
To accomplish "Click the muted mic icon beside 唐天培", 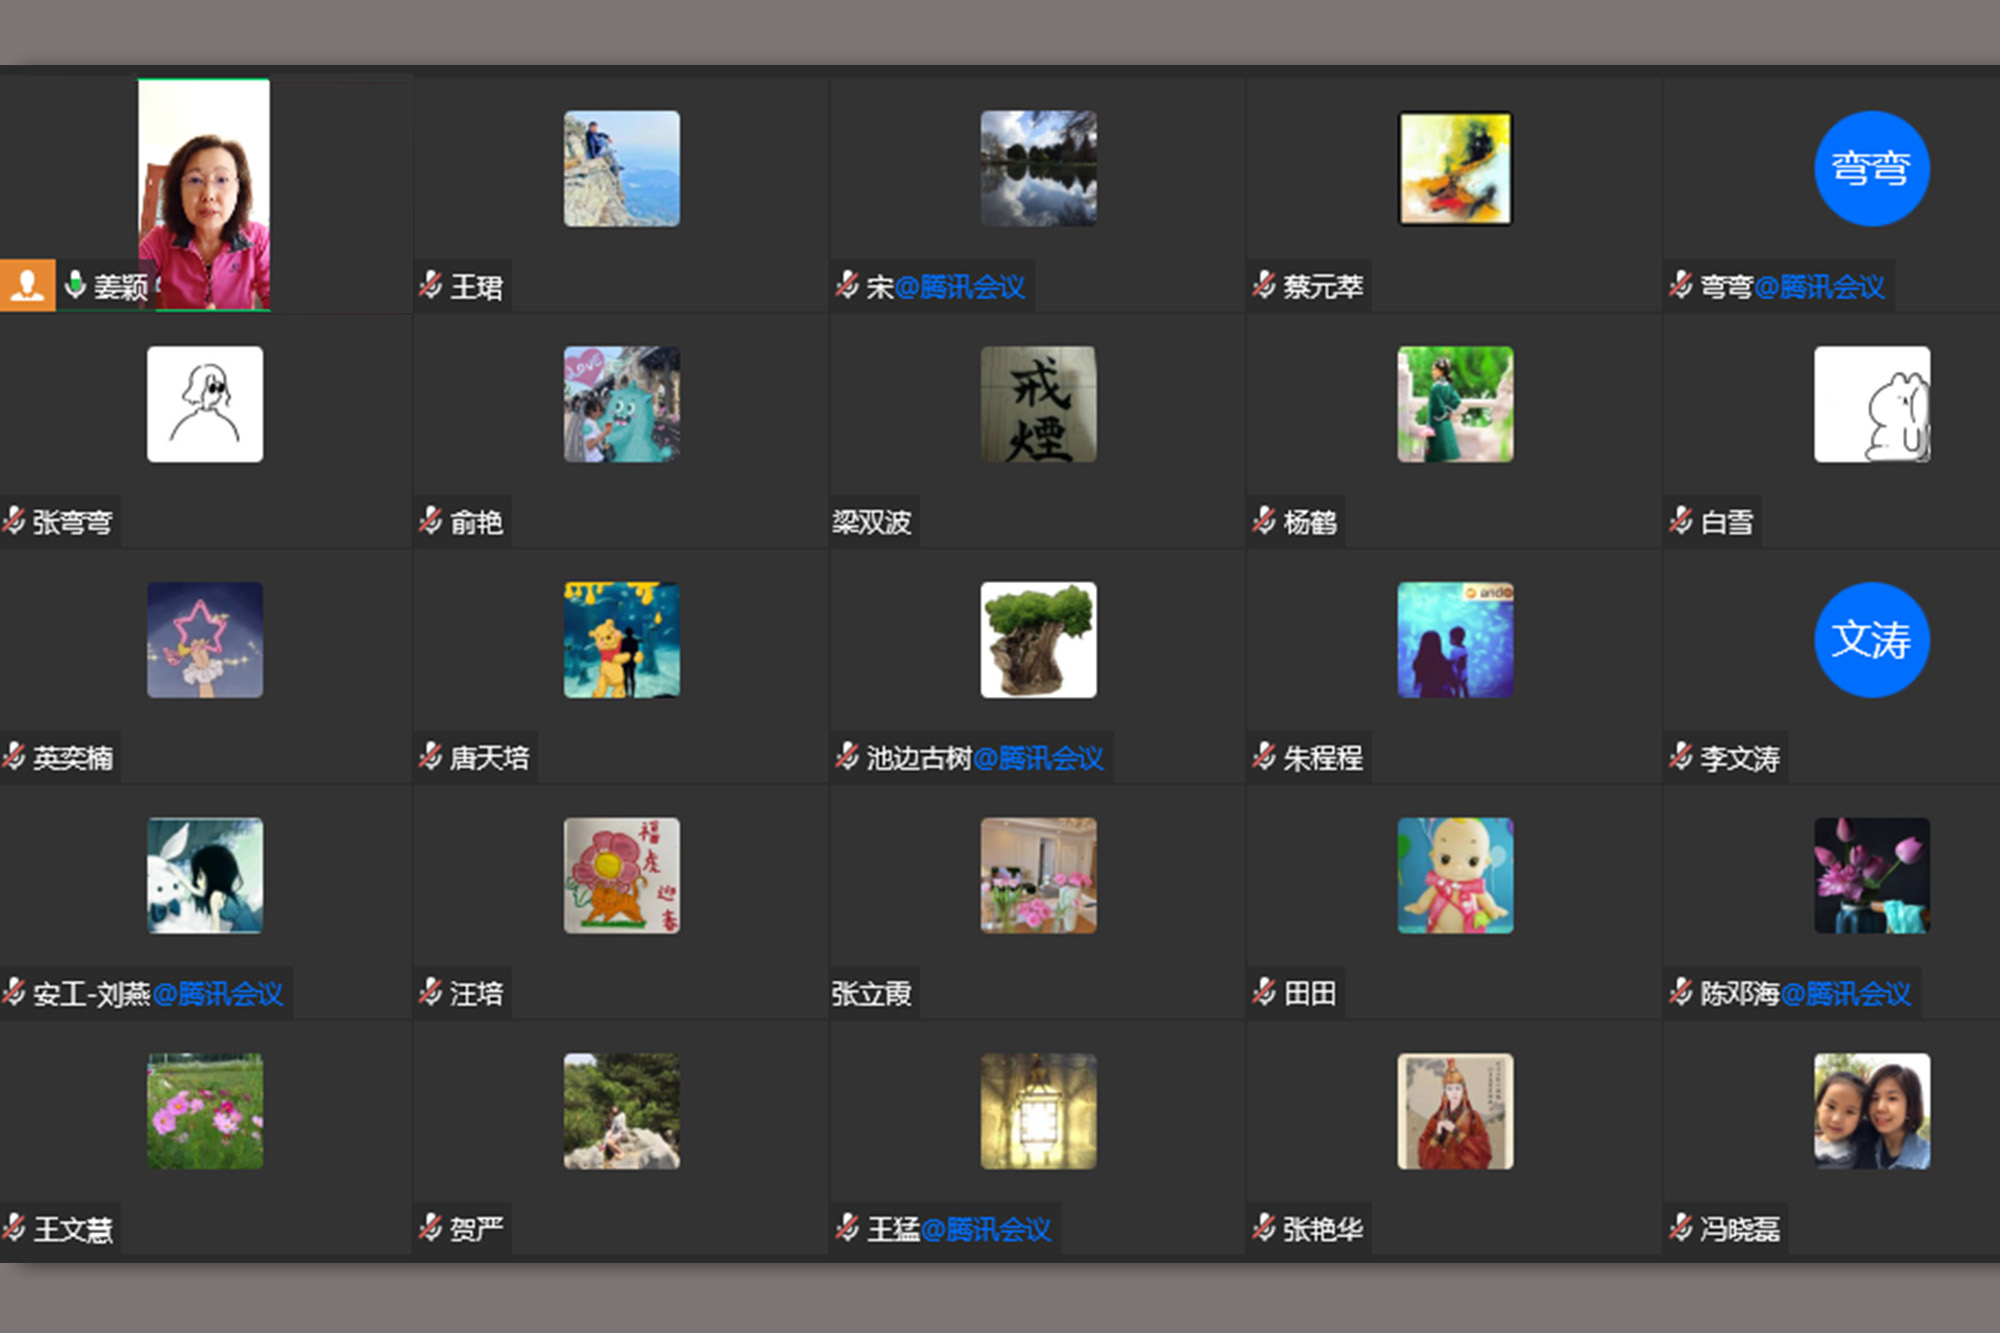I will click(431, 757).
